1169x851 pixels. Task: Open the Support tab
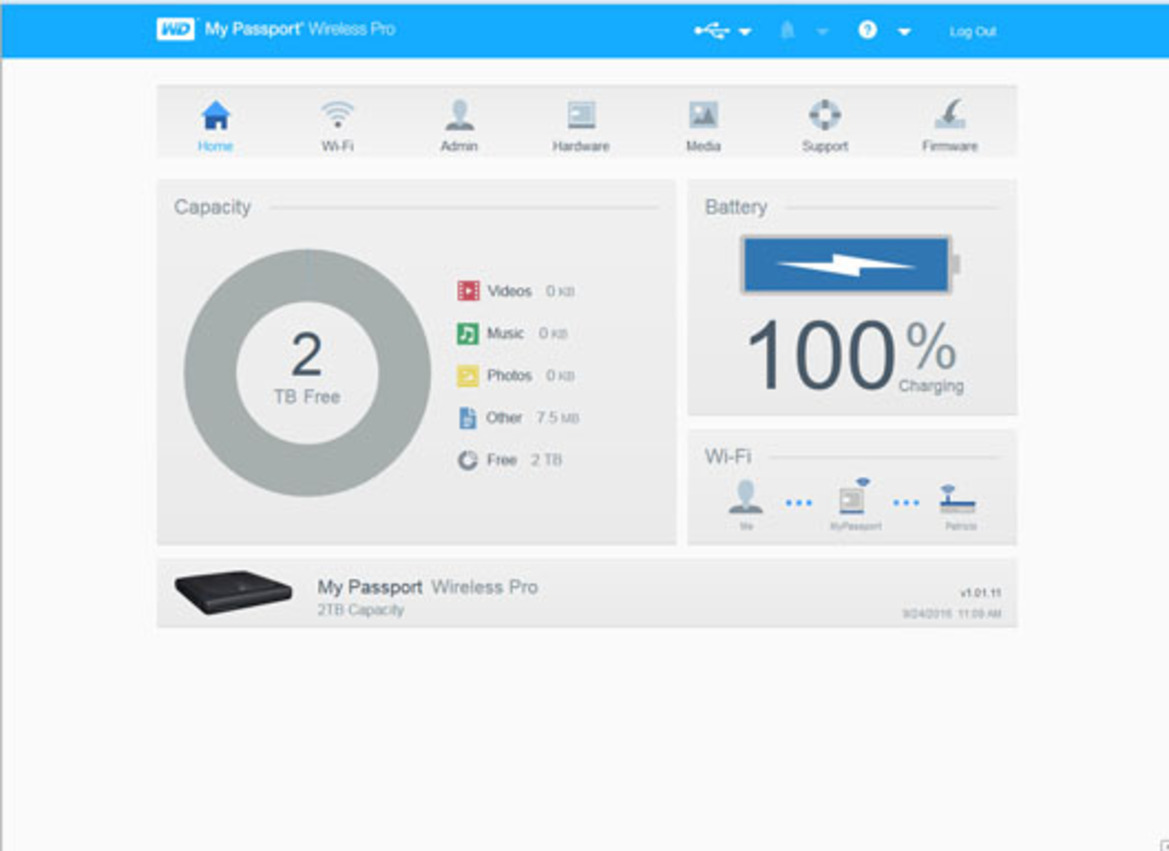click(825, 125)
